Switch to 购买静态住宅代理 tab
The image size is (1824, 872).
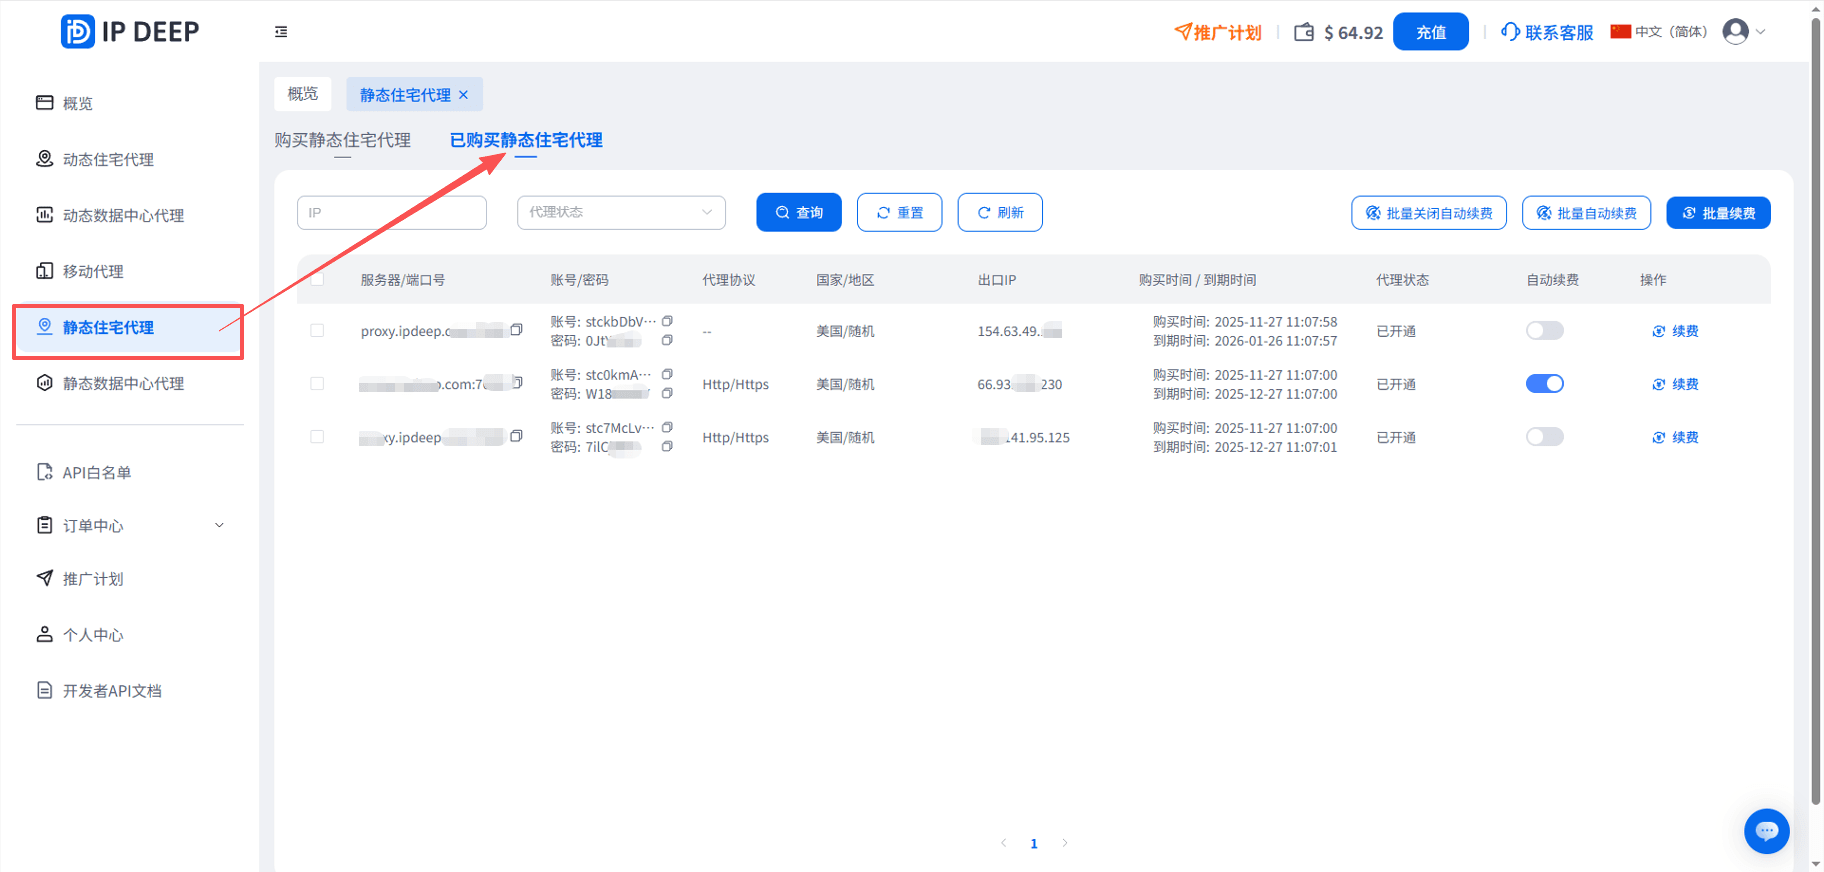pos(342,140)
